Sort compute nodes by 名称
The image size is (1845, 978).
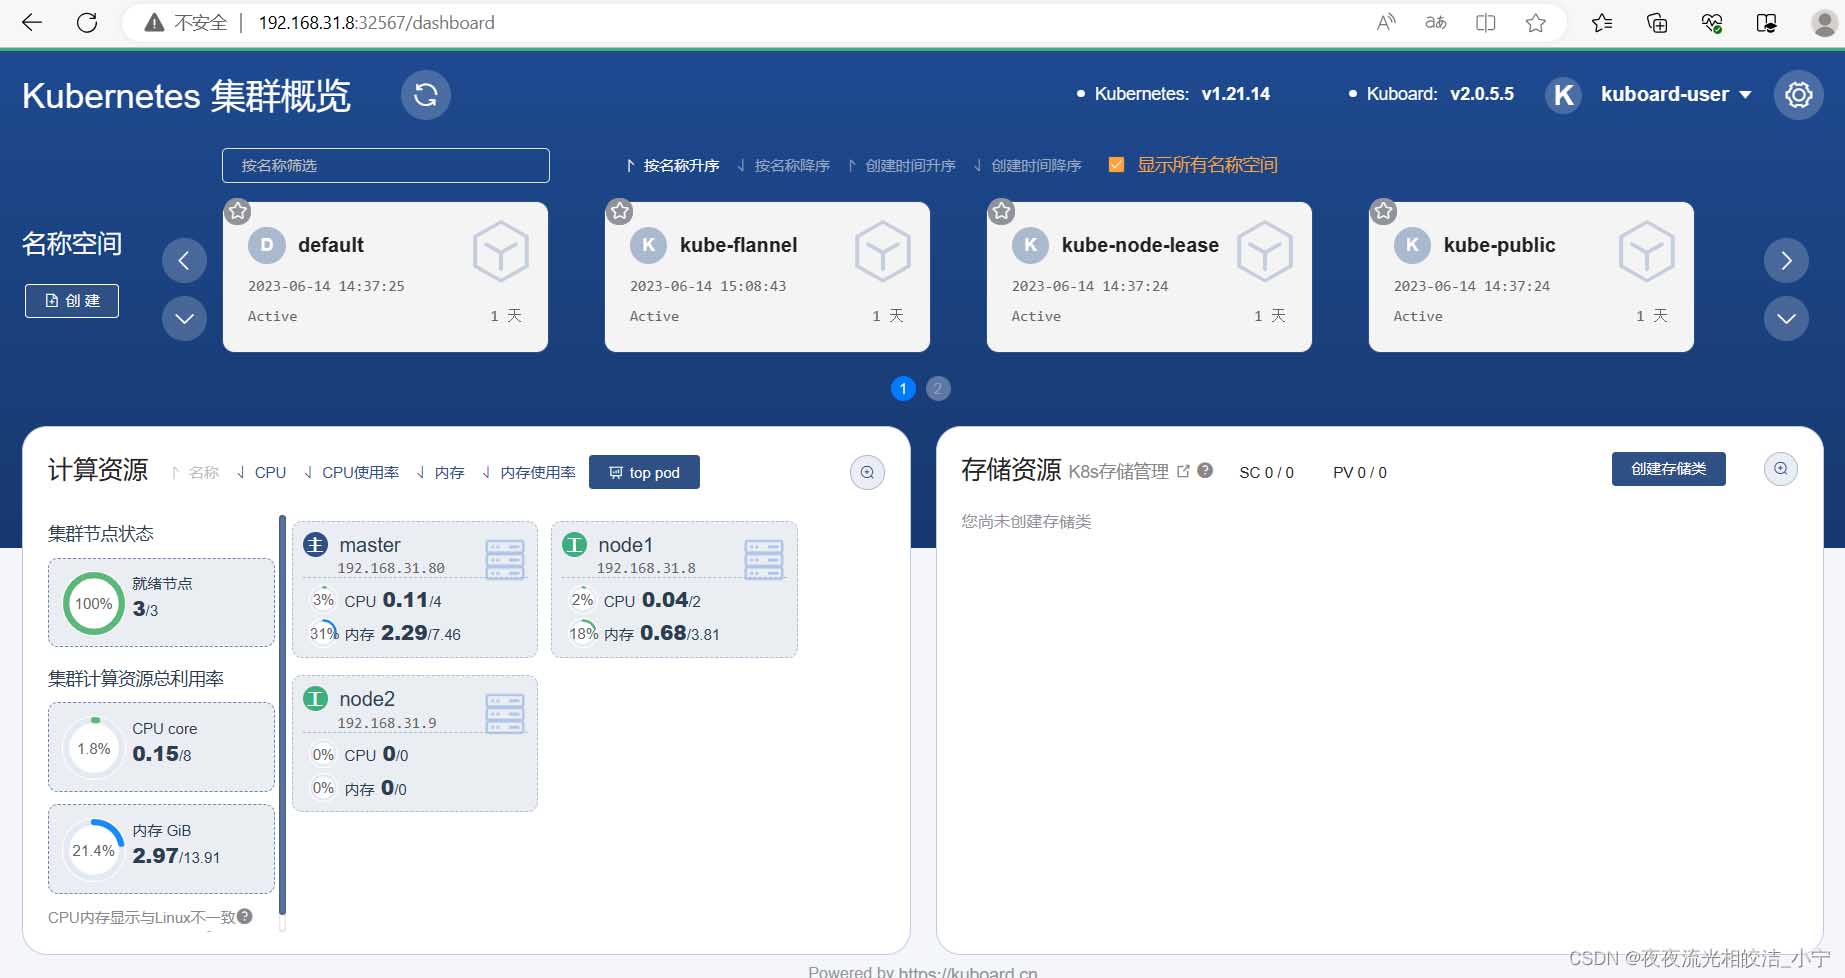click(195, 472)
